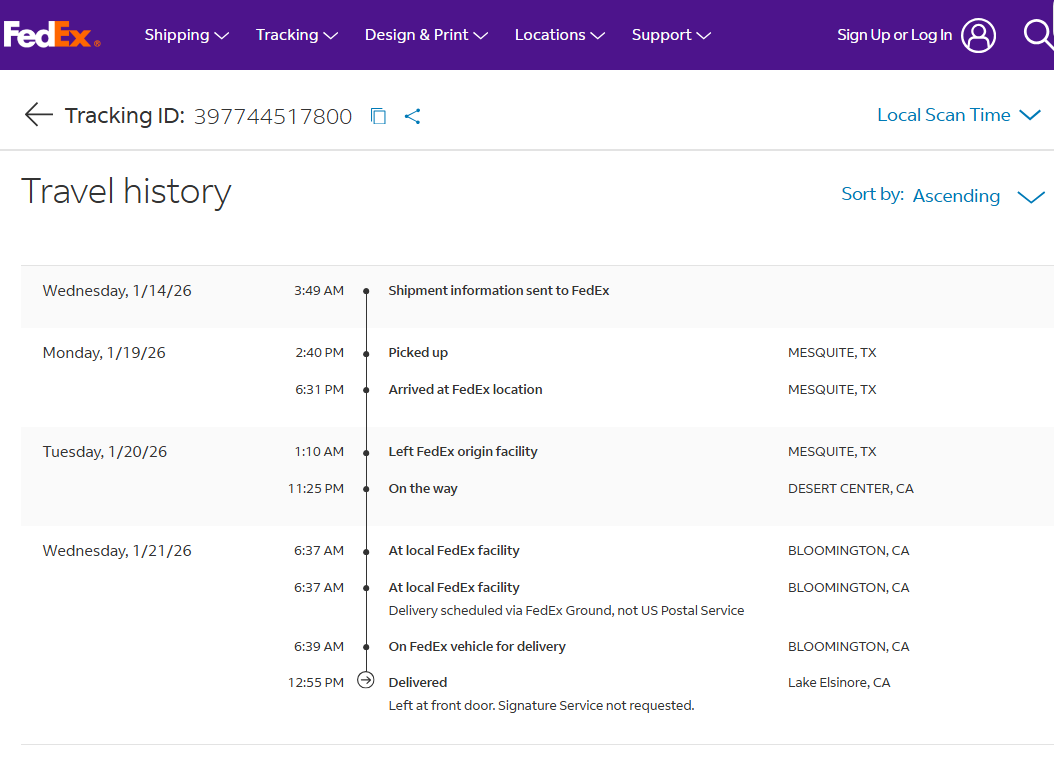The image size is (1054, 771).
Task: Open the Tracking menu
Action: coord(296,35)
